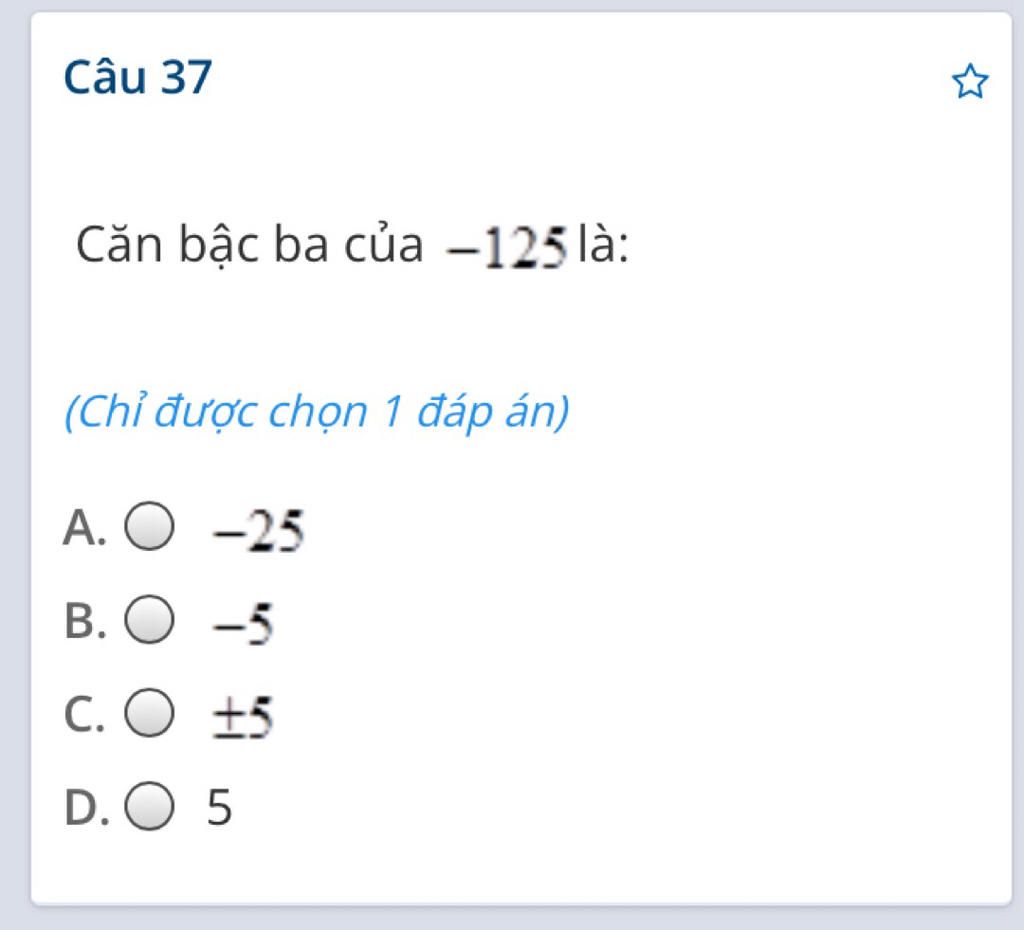This screenshot has height=930, width=1024.
Task: Click the letter label "D."
Action: tap(86, 807)
